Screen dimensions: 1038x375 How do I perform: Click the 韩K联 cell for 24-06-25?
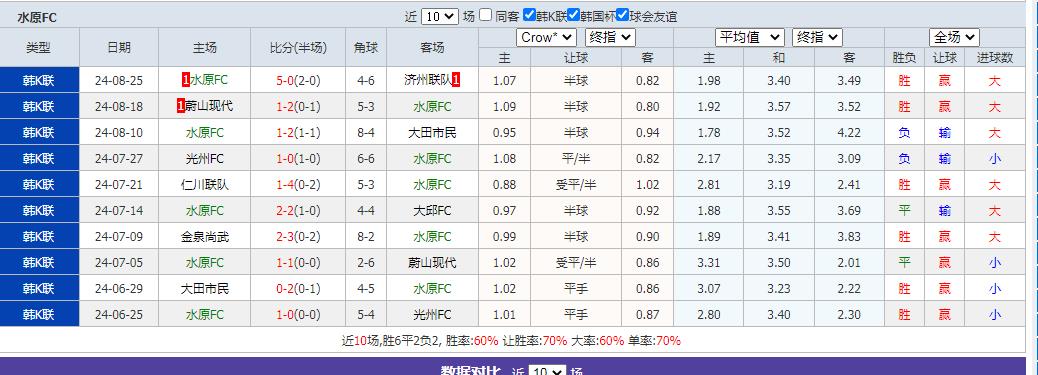point(39,314)
